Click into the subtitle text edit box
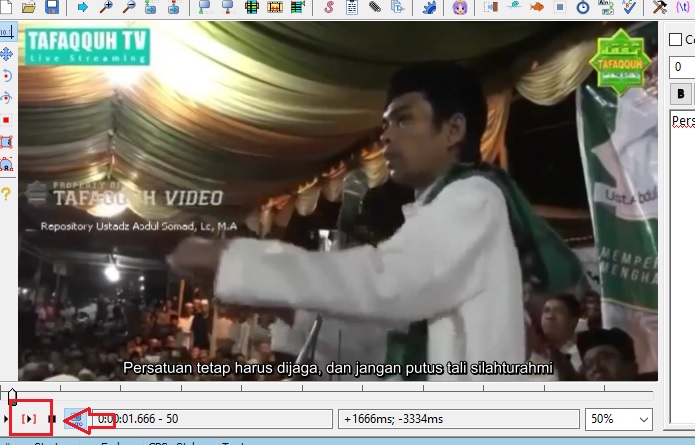 (683, 266)
